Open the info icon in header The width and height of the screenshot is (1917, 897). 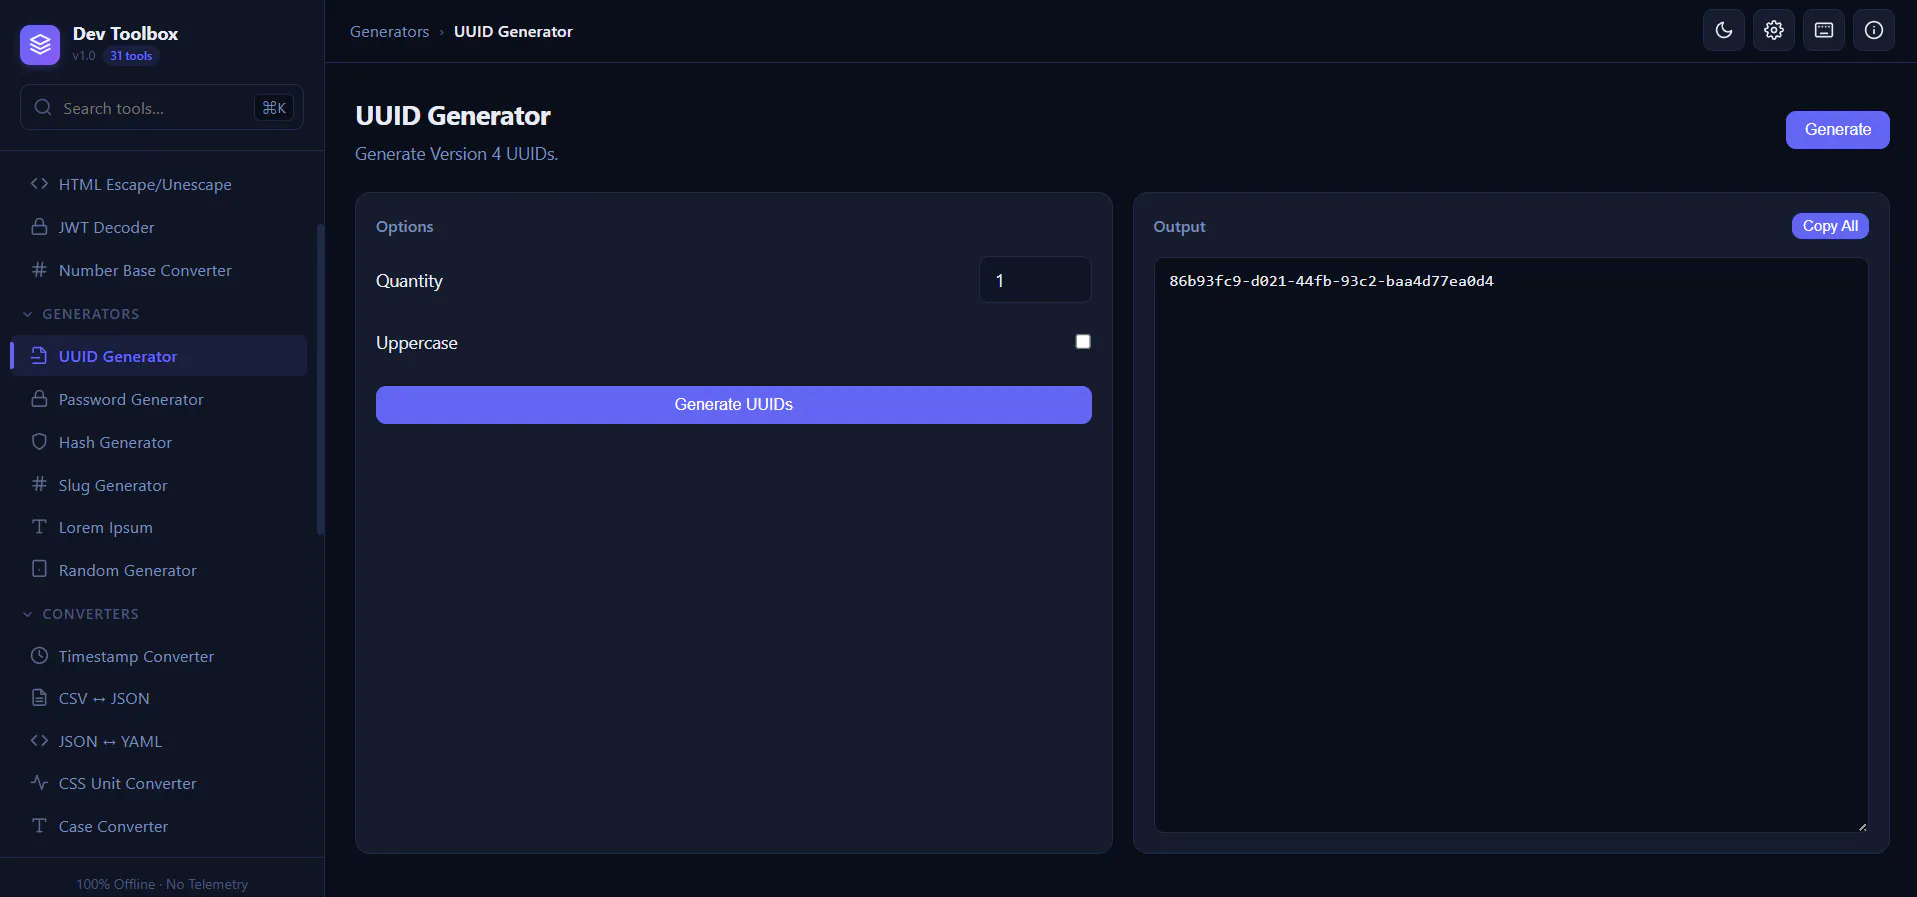(1874, 30)
